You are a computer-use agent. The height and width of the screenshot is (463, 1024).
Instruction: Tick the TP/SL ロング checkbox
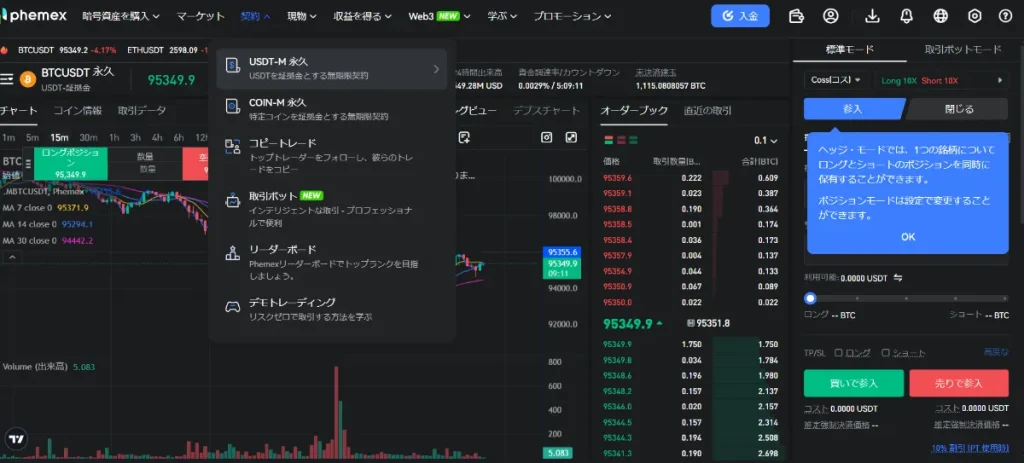tap(839, 353)
